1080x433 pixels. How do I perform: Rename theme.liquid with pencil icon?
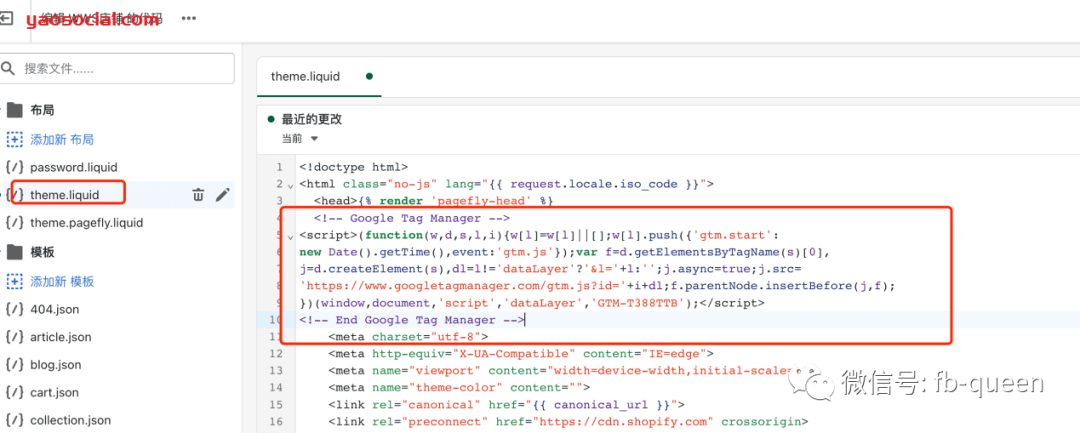[x=222, y=195]
